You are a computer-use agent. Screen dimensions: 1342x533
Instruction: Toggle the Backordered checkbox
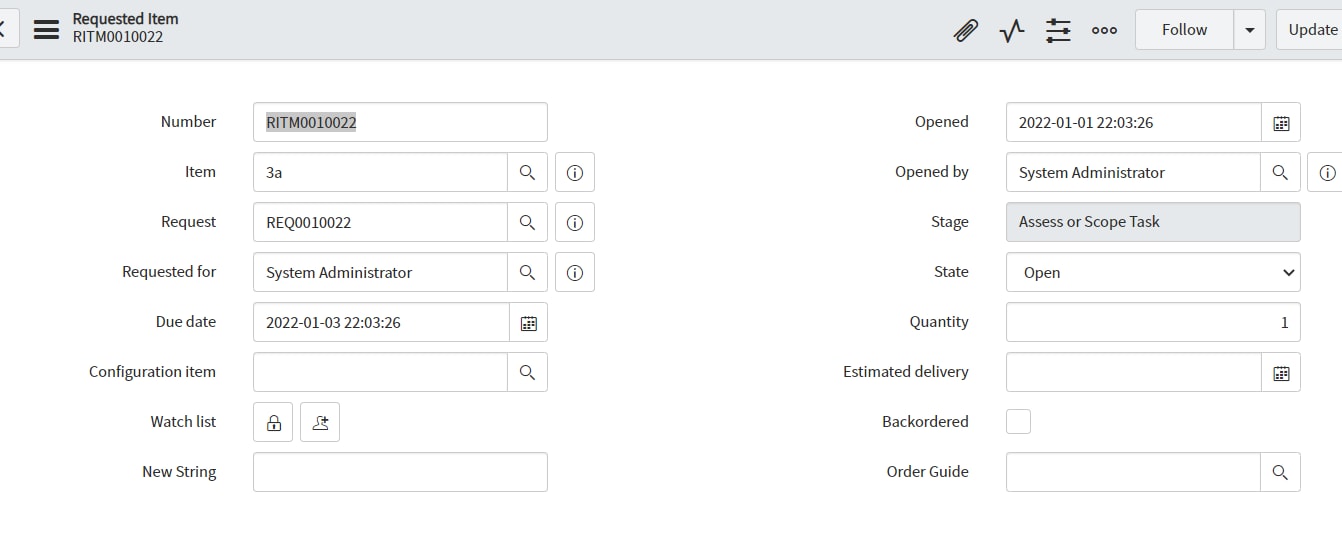[1018, 421]
